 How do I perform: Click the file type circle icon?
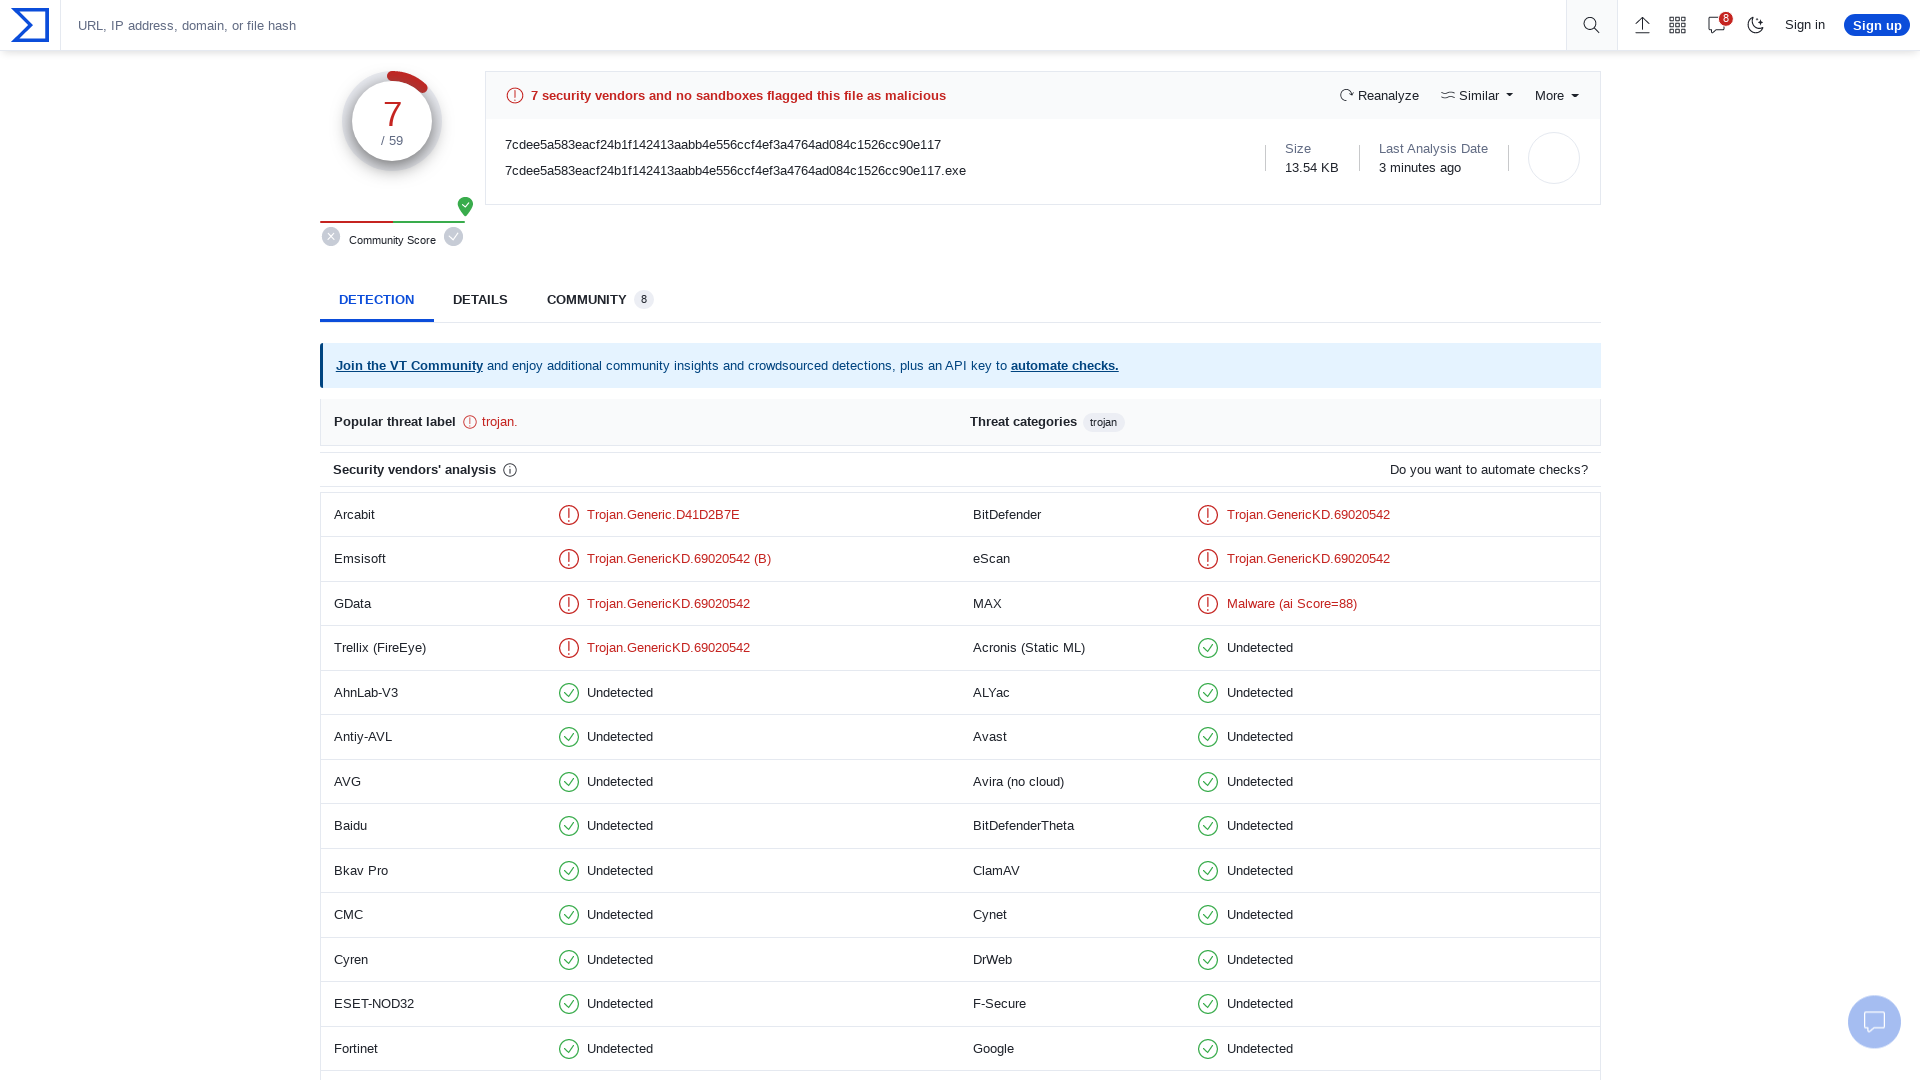pyautogui.click(x=1554, y=158)
